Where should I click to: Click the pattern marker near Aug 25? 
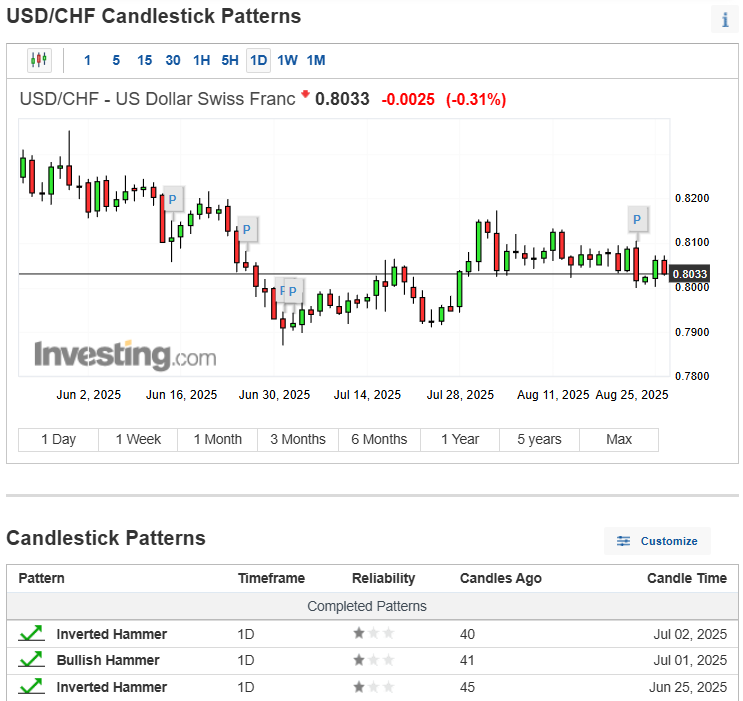coord(636,219)
